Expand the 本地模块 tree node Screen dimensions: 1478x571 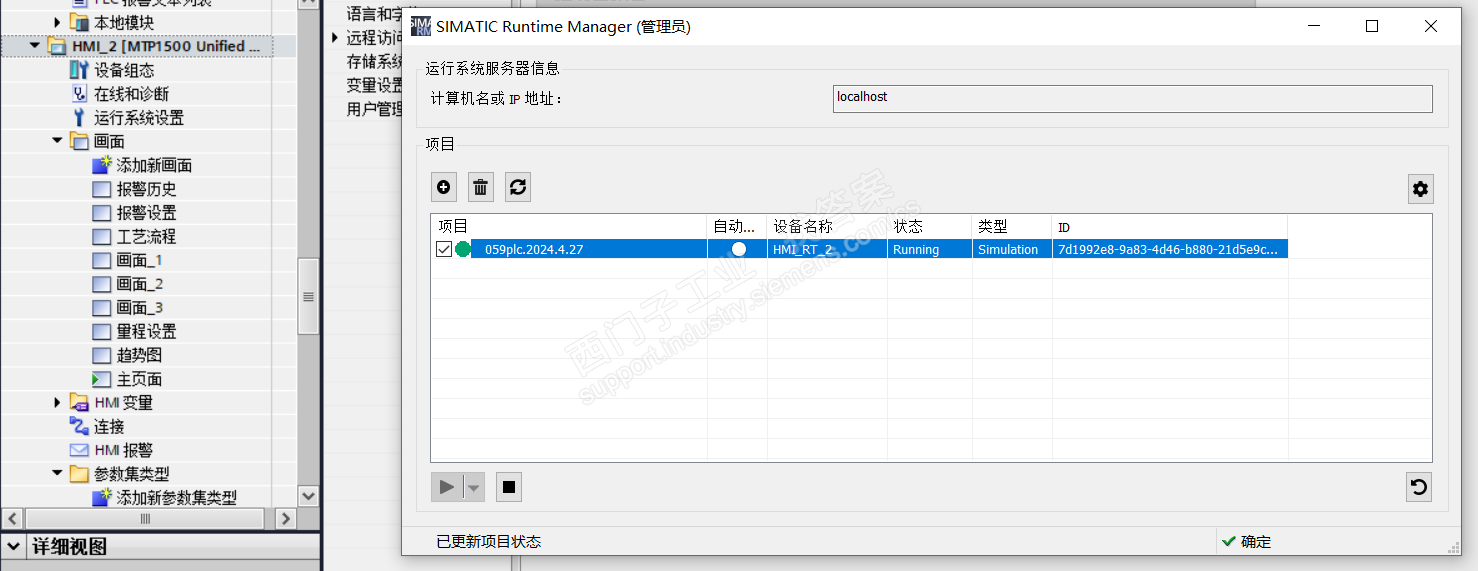click(x=57, y=22)
